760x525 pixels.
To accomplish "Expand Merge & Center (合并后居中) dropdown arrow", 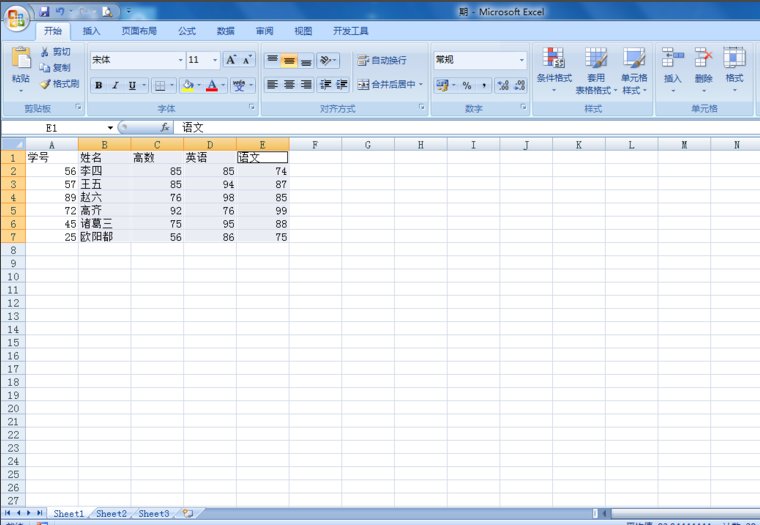I will (x=421, y=84).
